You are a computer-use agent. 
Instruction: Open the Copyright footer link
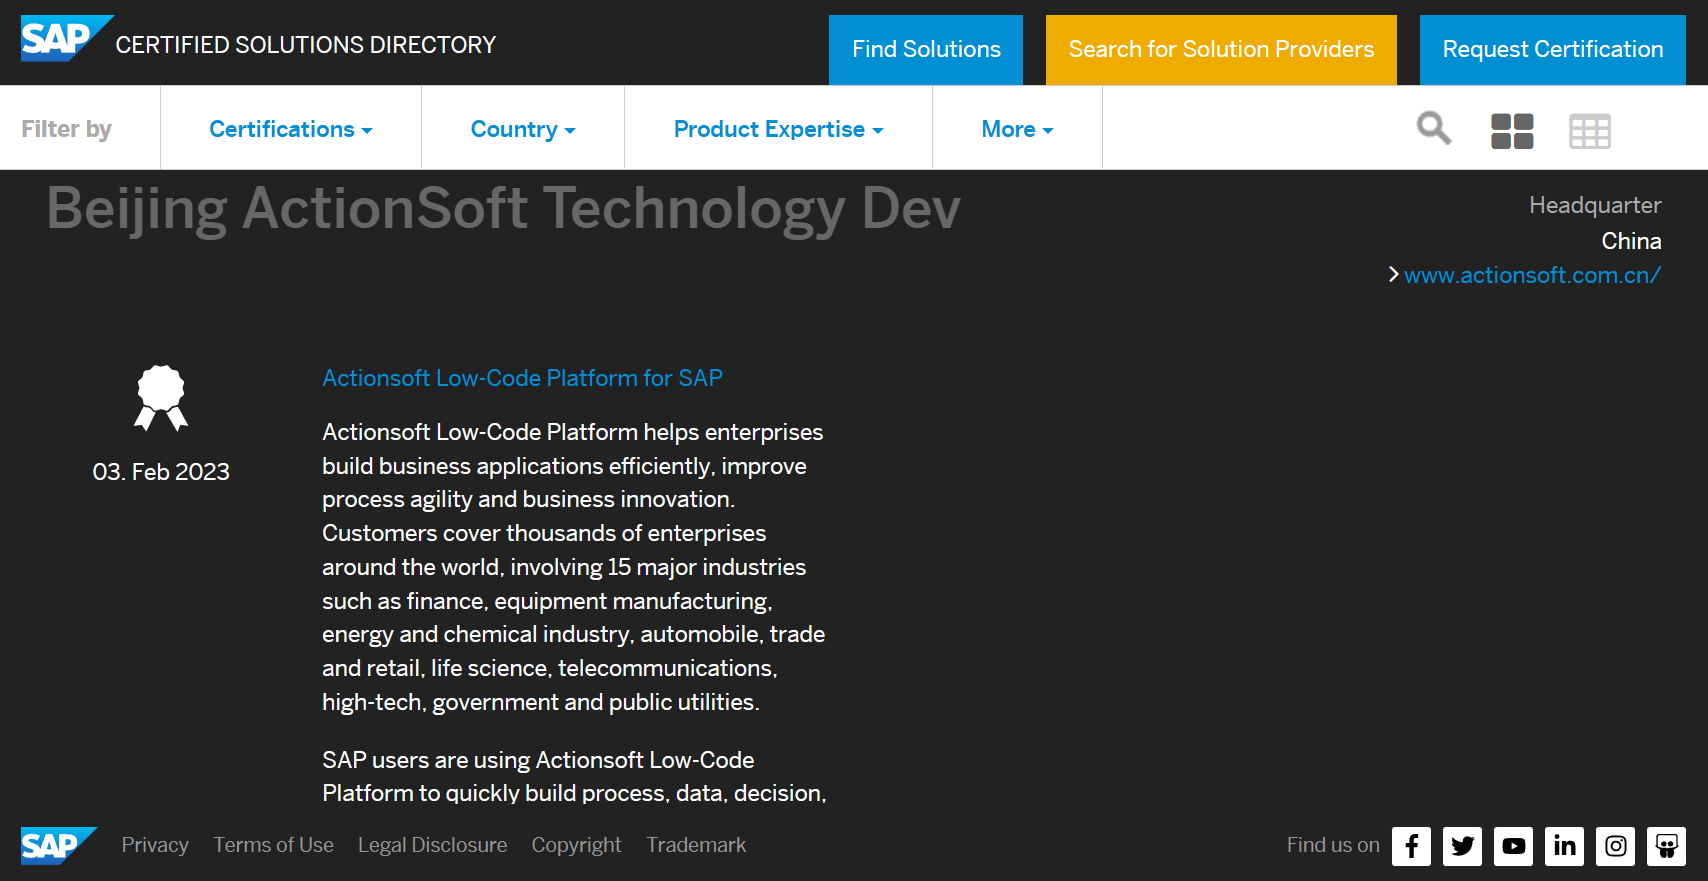(576, 845)
